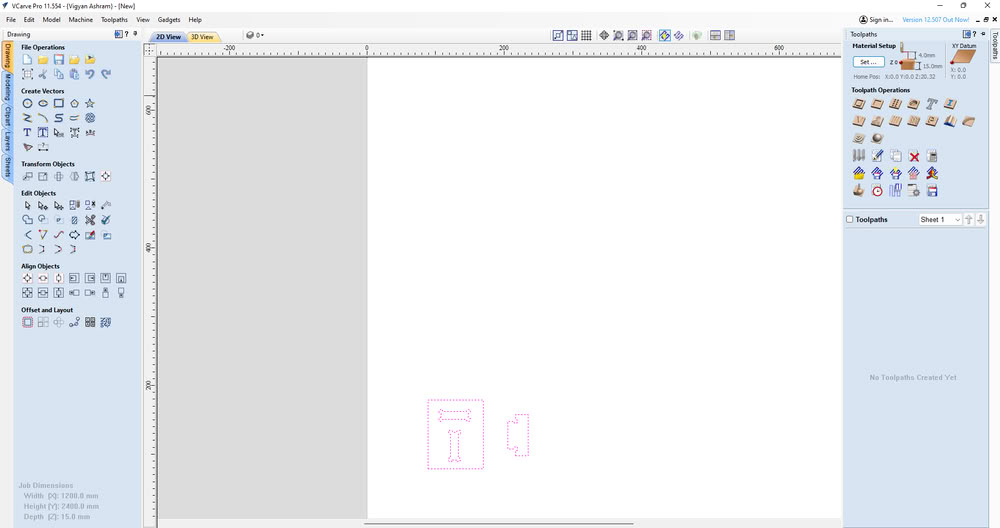This screenshot has height=528, width=1000.
Task: Click the Preview Toolpaths icon
Action: (x=859, y=191)
